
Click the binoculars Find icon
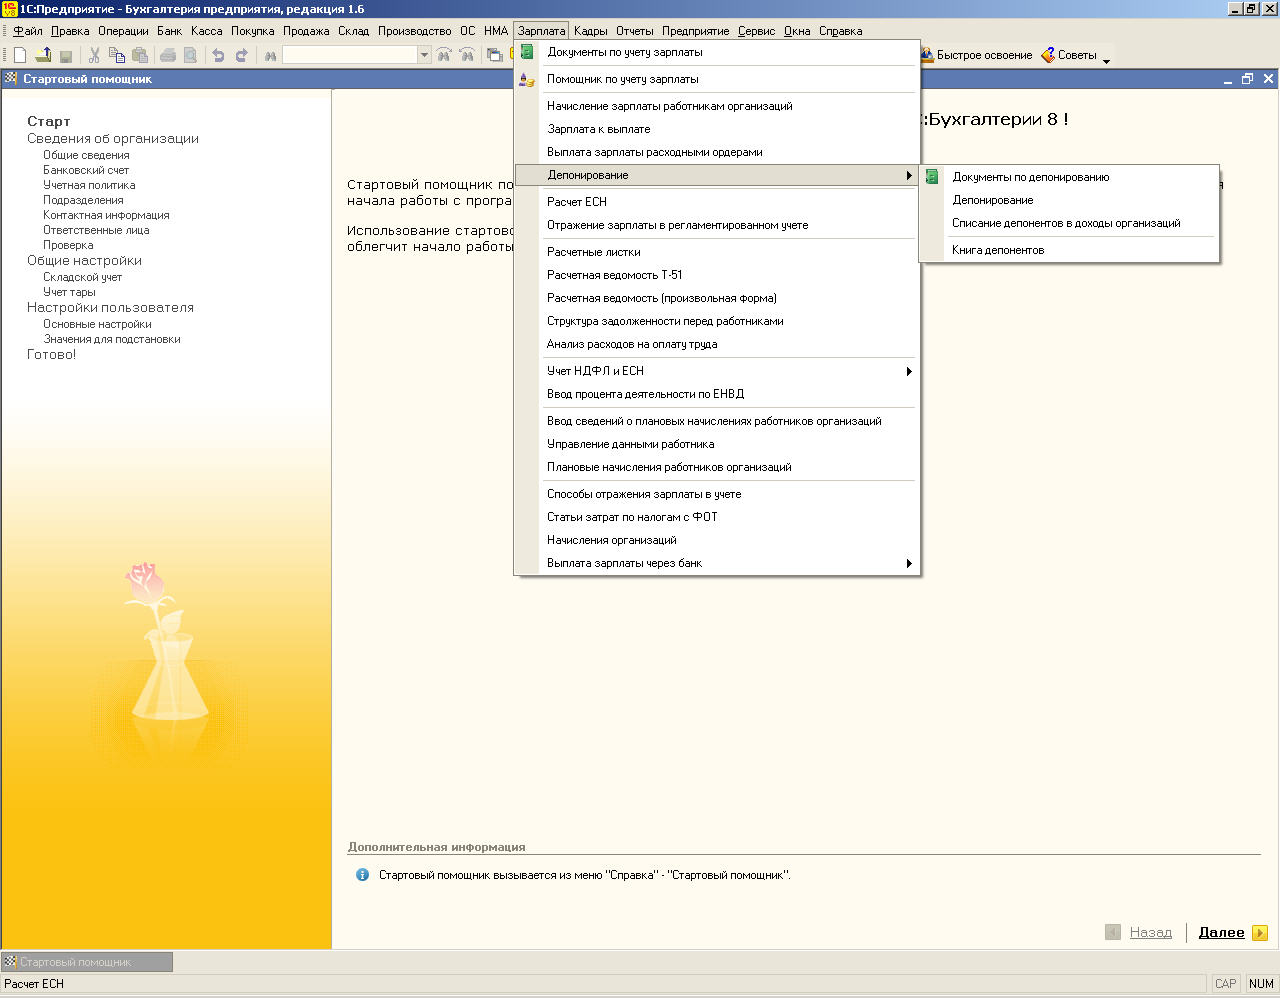270,56
